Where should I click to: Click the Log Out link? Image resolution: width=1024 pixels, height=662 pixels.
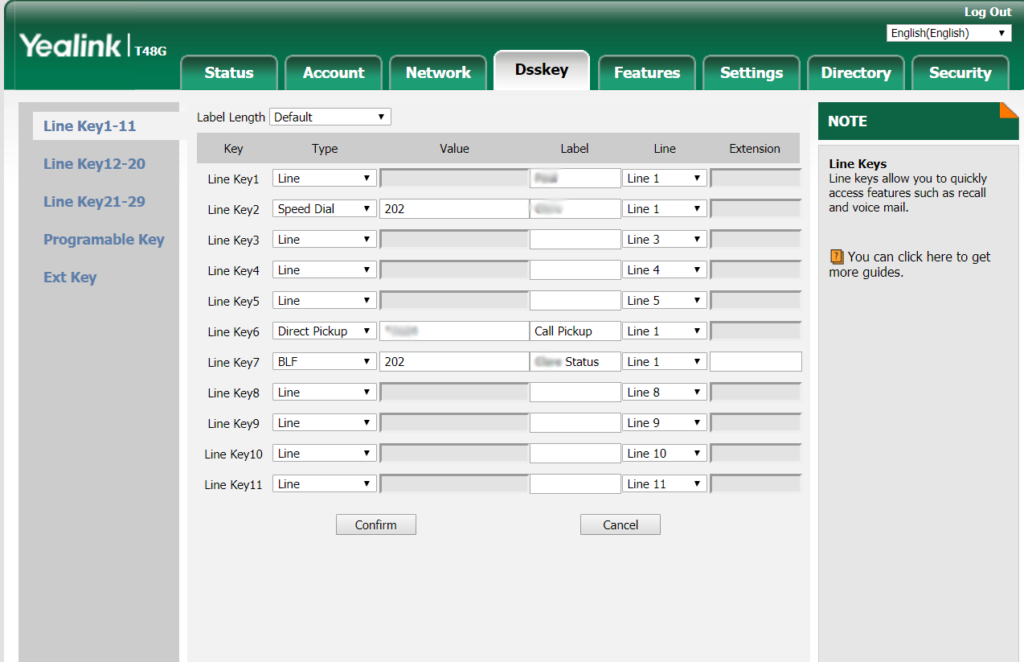pos(987,12)
